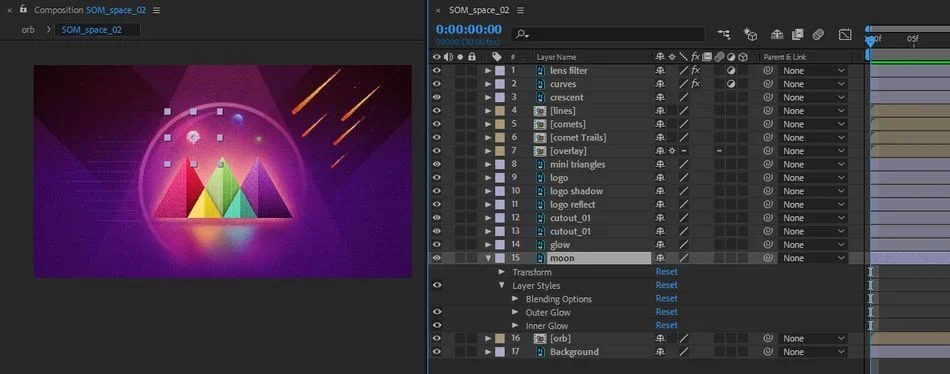Reset Blending Options
The width and height of the screenshot is (950, 374).
(666, 298)
